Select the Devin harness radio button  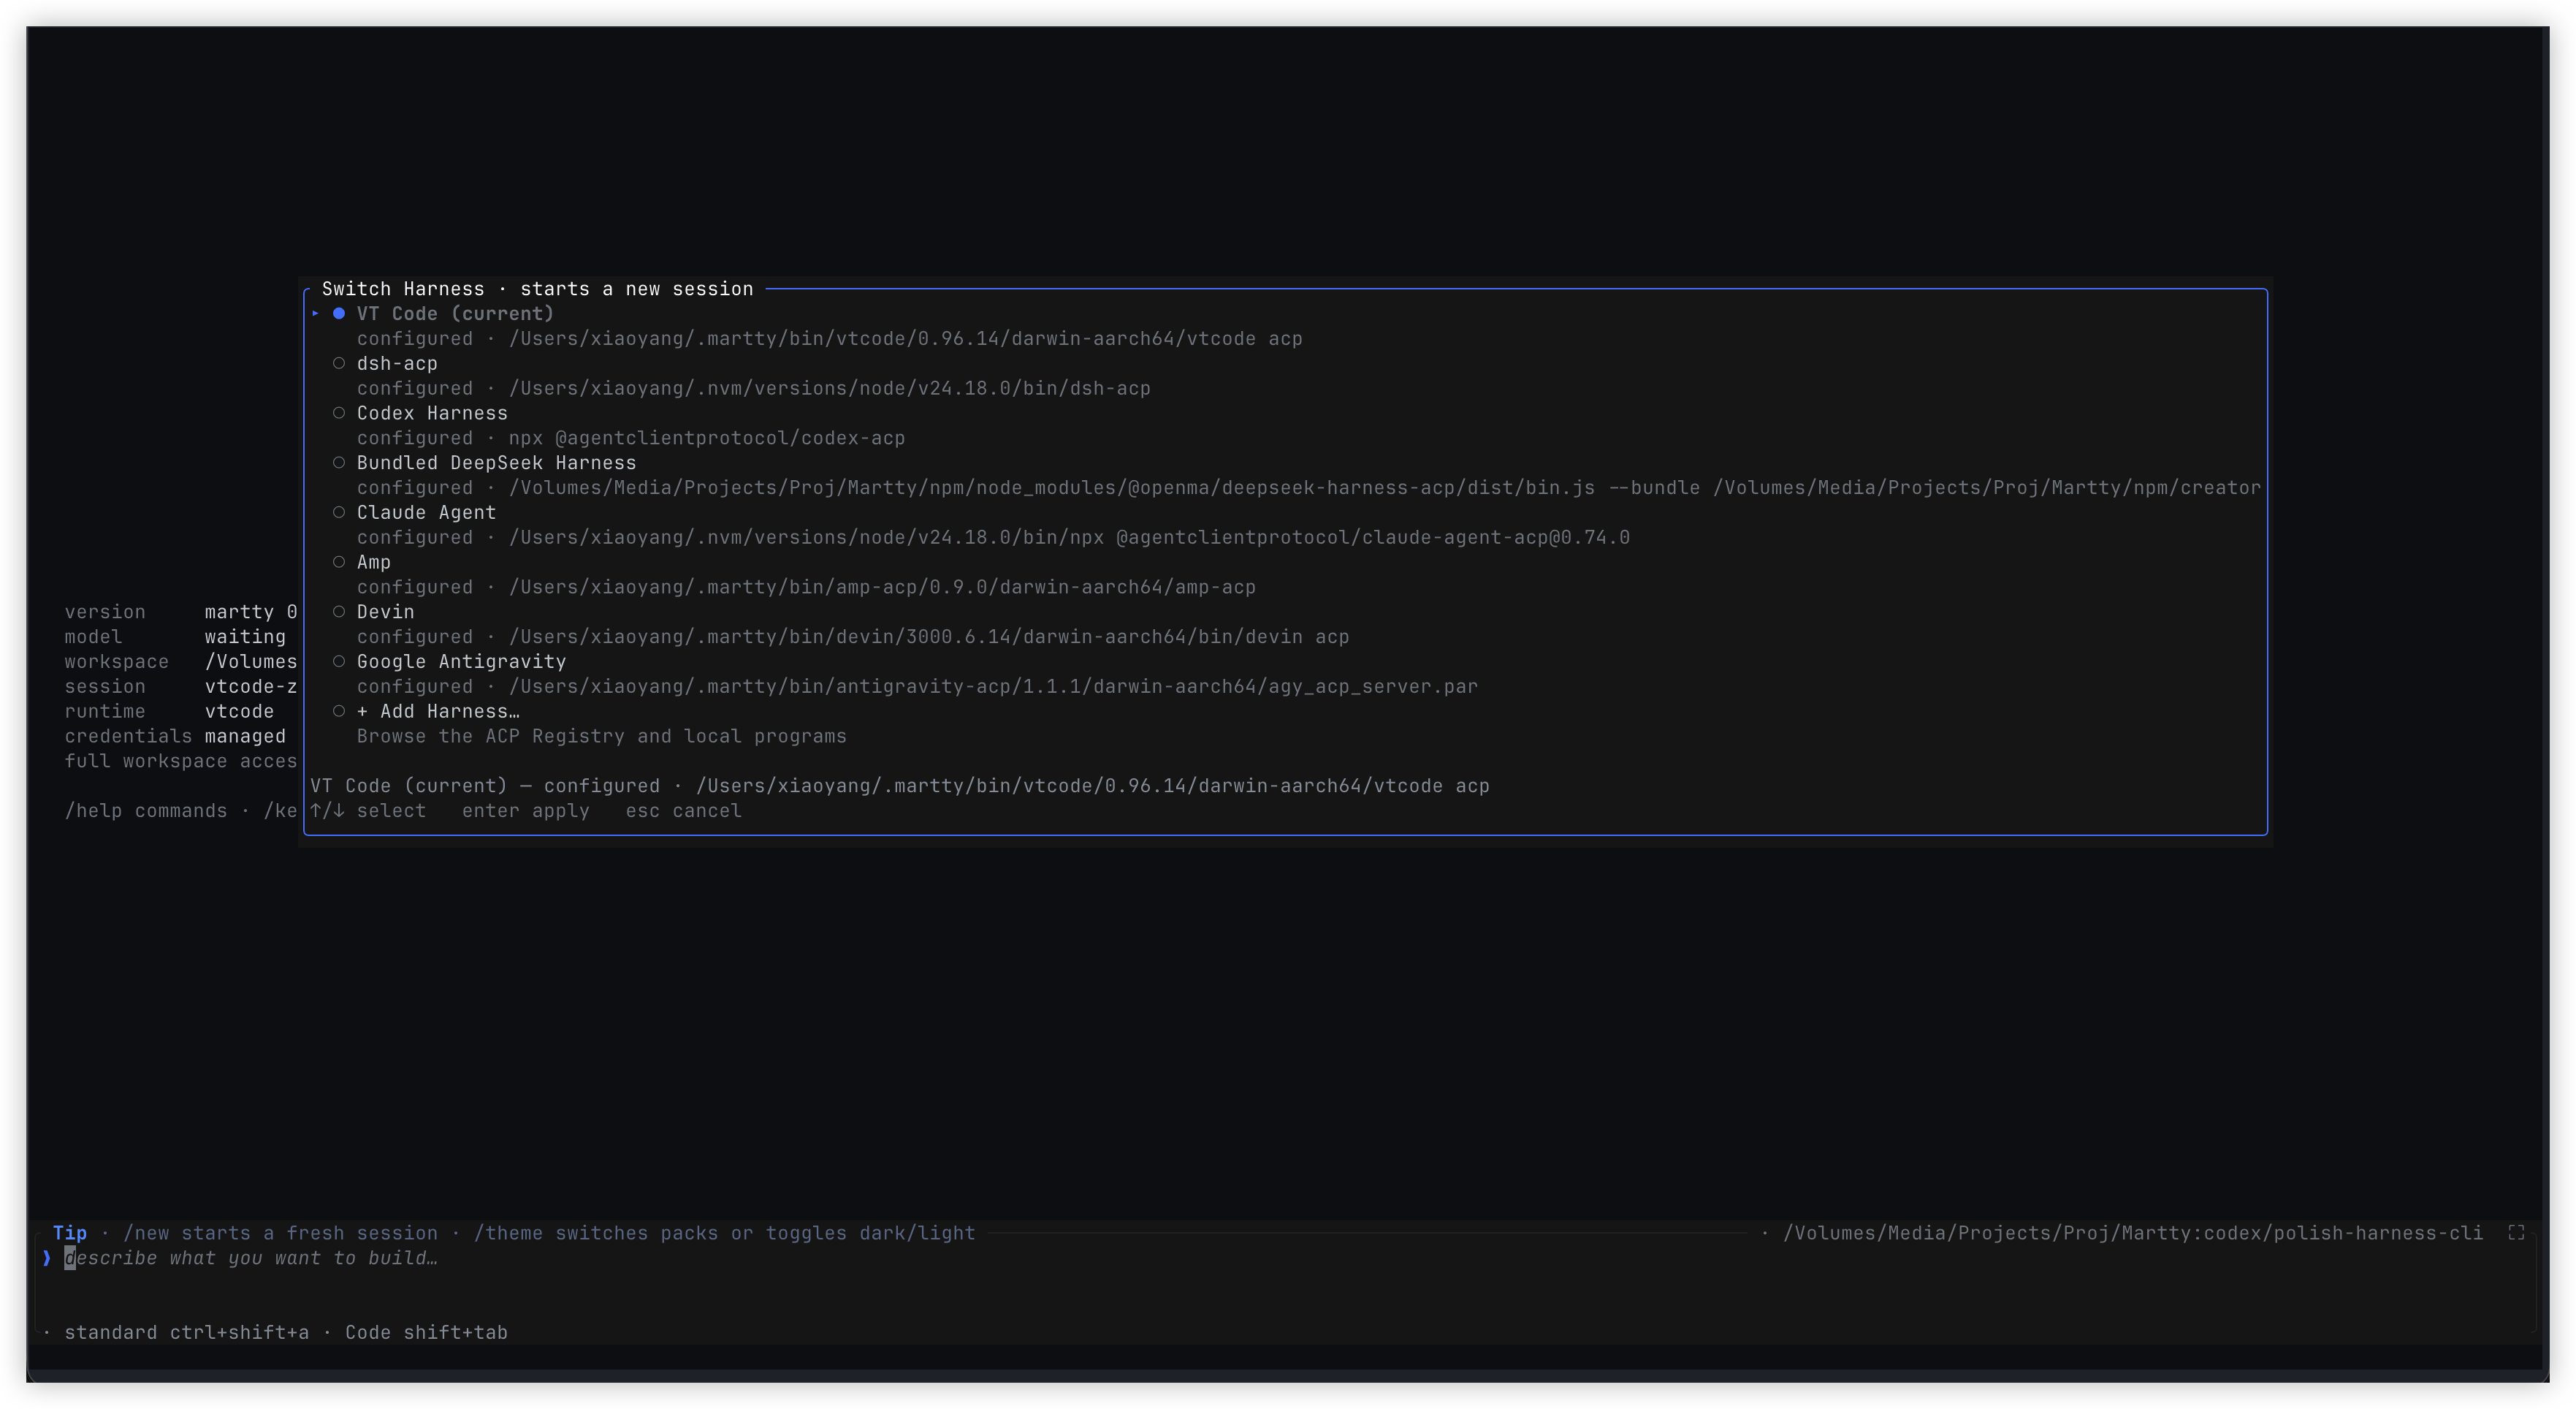339,611
